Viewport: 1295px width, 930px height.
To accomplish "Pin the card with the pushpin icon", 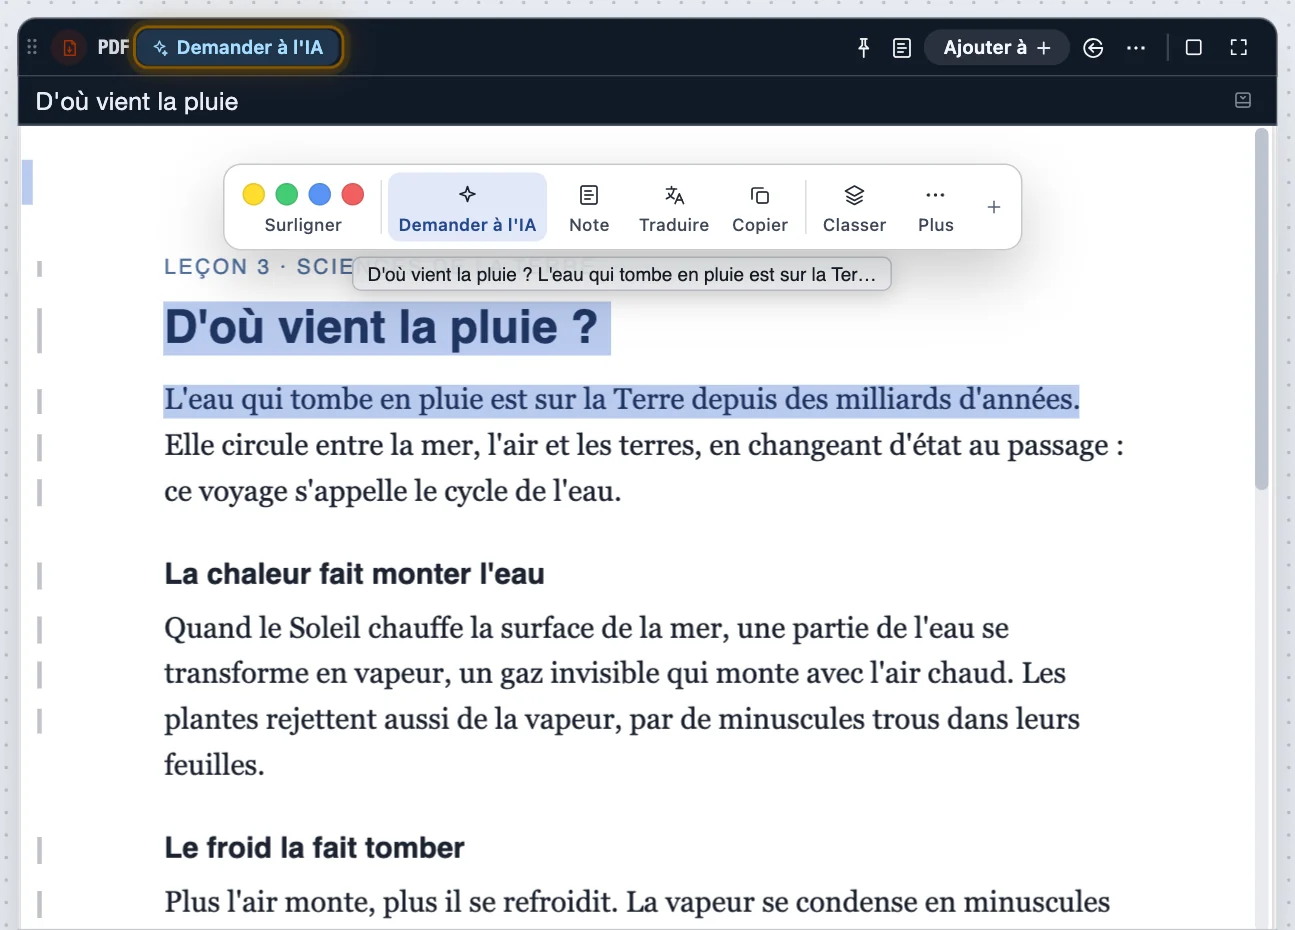I will coord(864,47).
